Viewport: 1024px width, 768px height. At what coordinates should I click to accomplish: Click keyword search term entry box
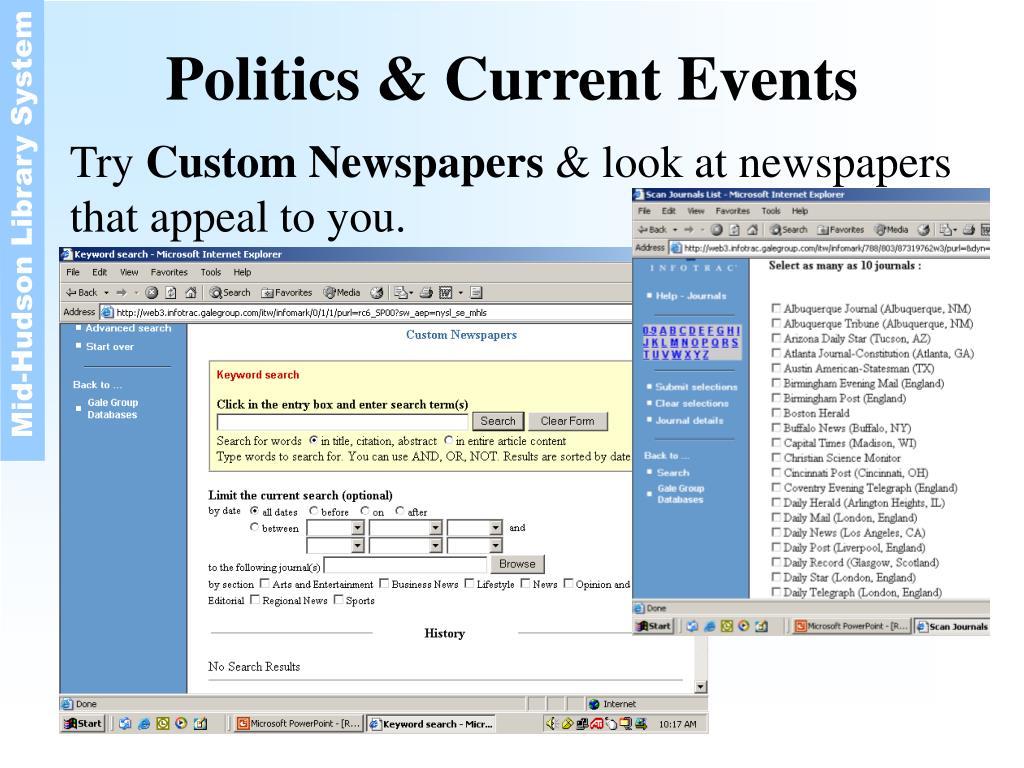tap(343, 422)
